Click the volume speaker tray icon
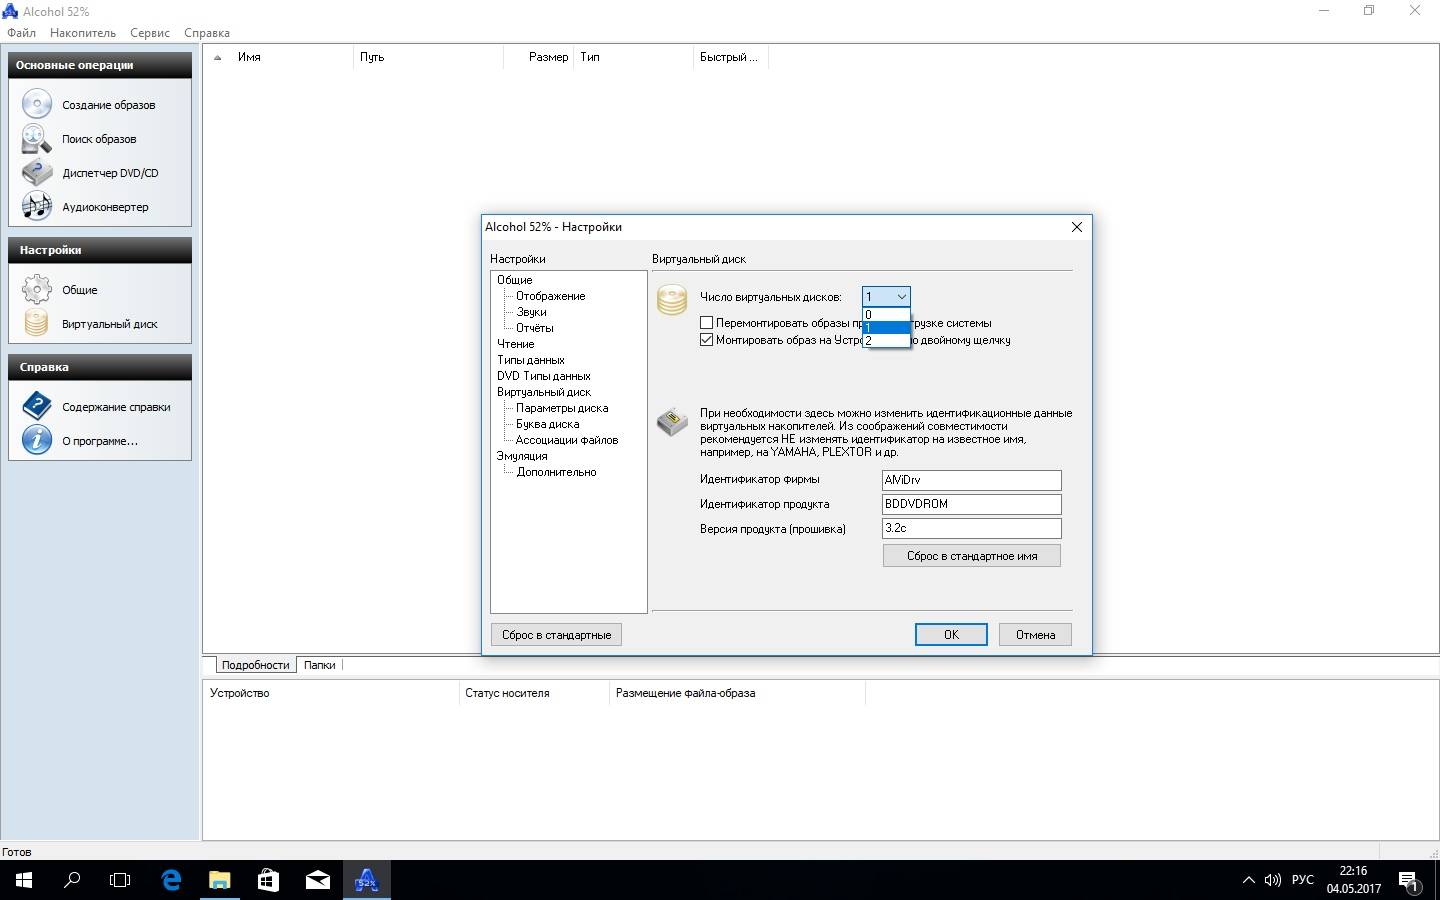 (x=1272, y=880)
